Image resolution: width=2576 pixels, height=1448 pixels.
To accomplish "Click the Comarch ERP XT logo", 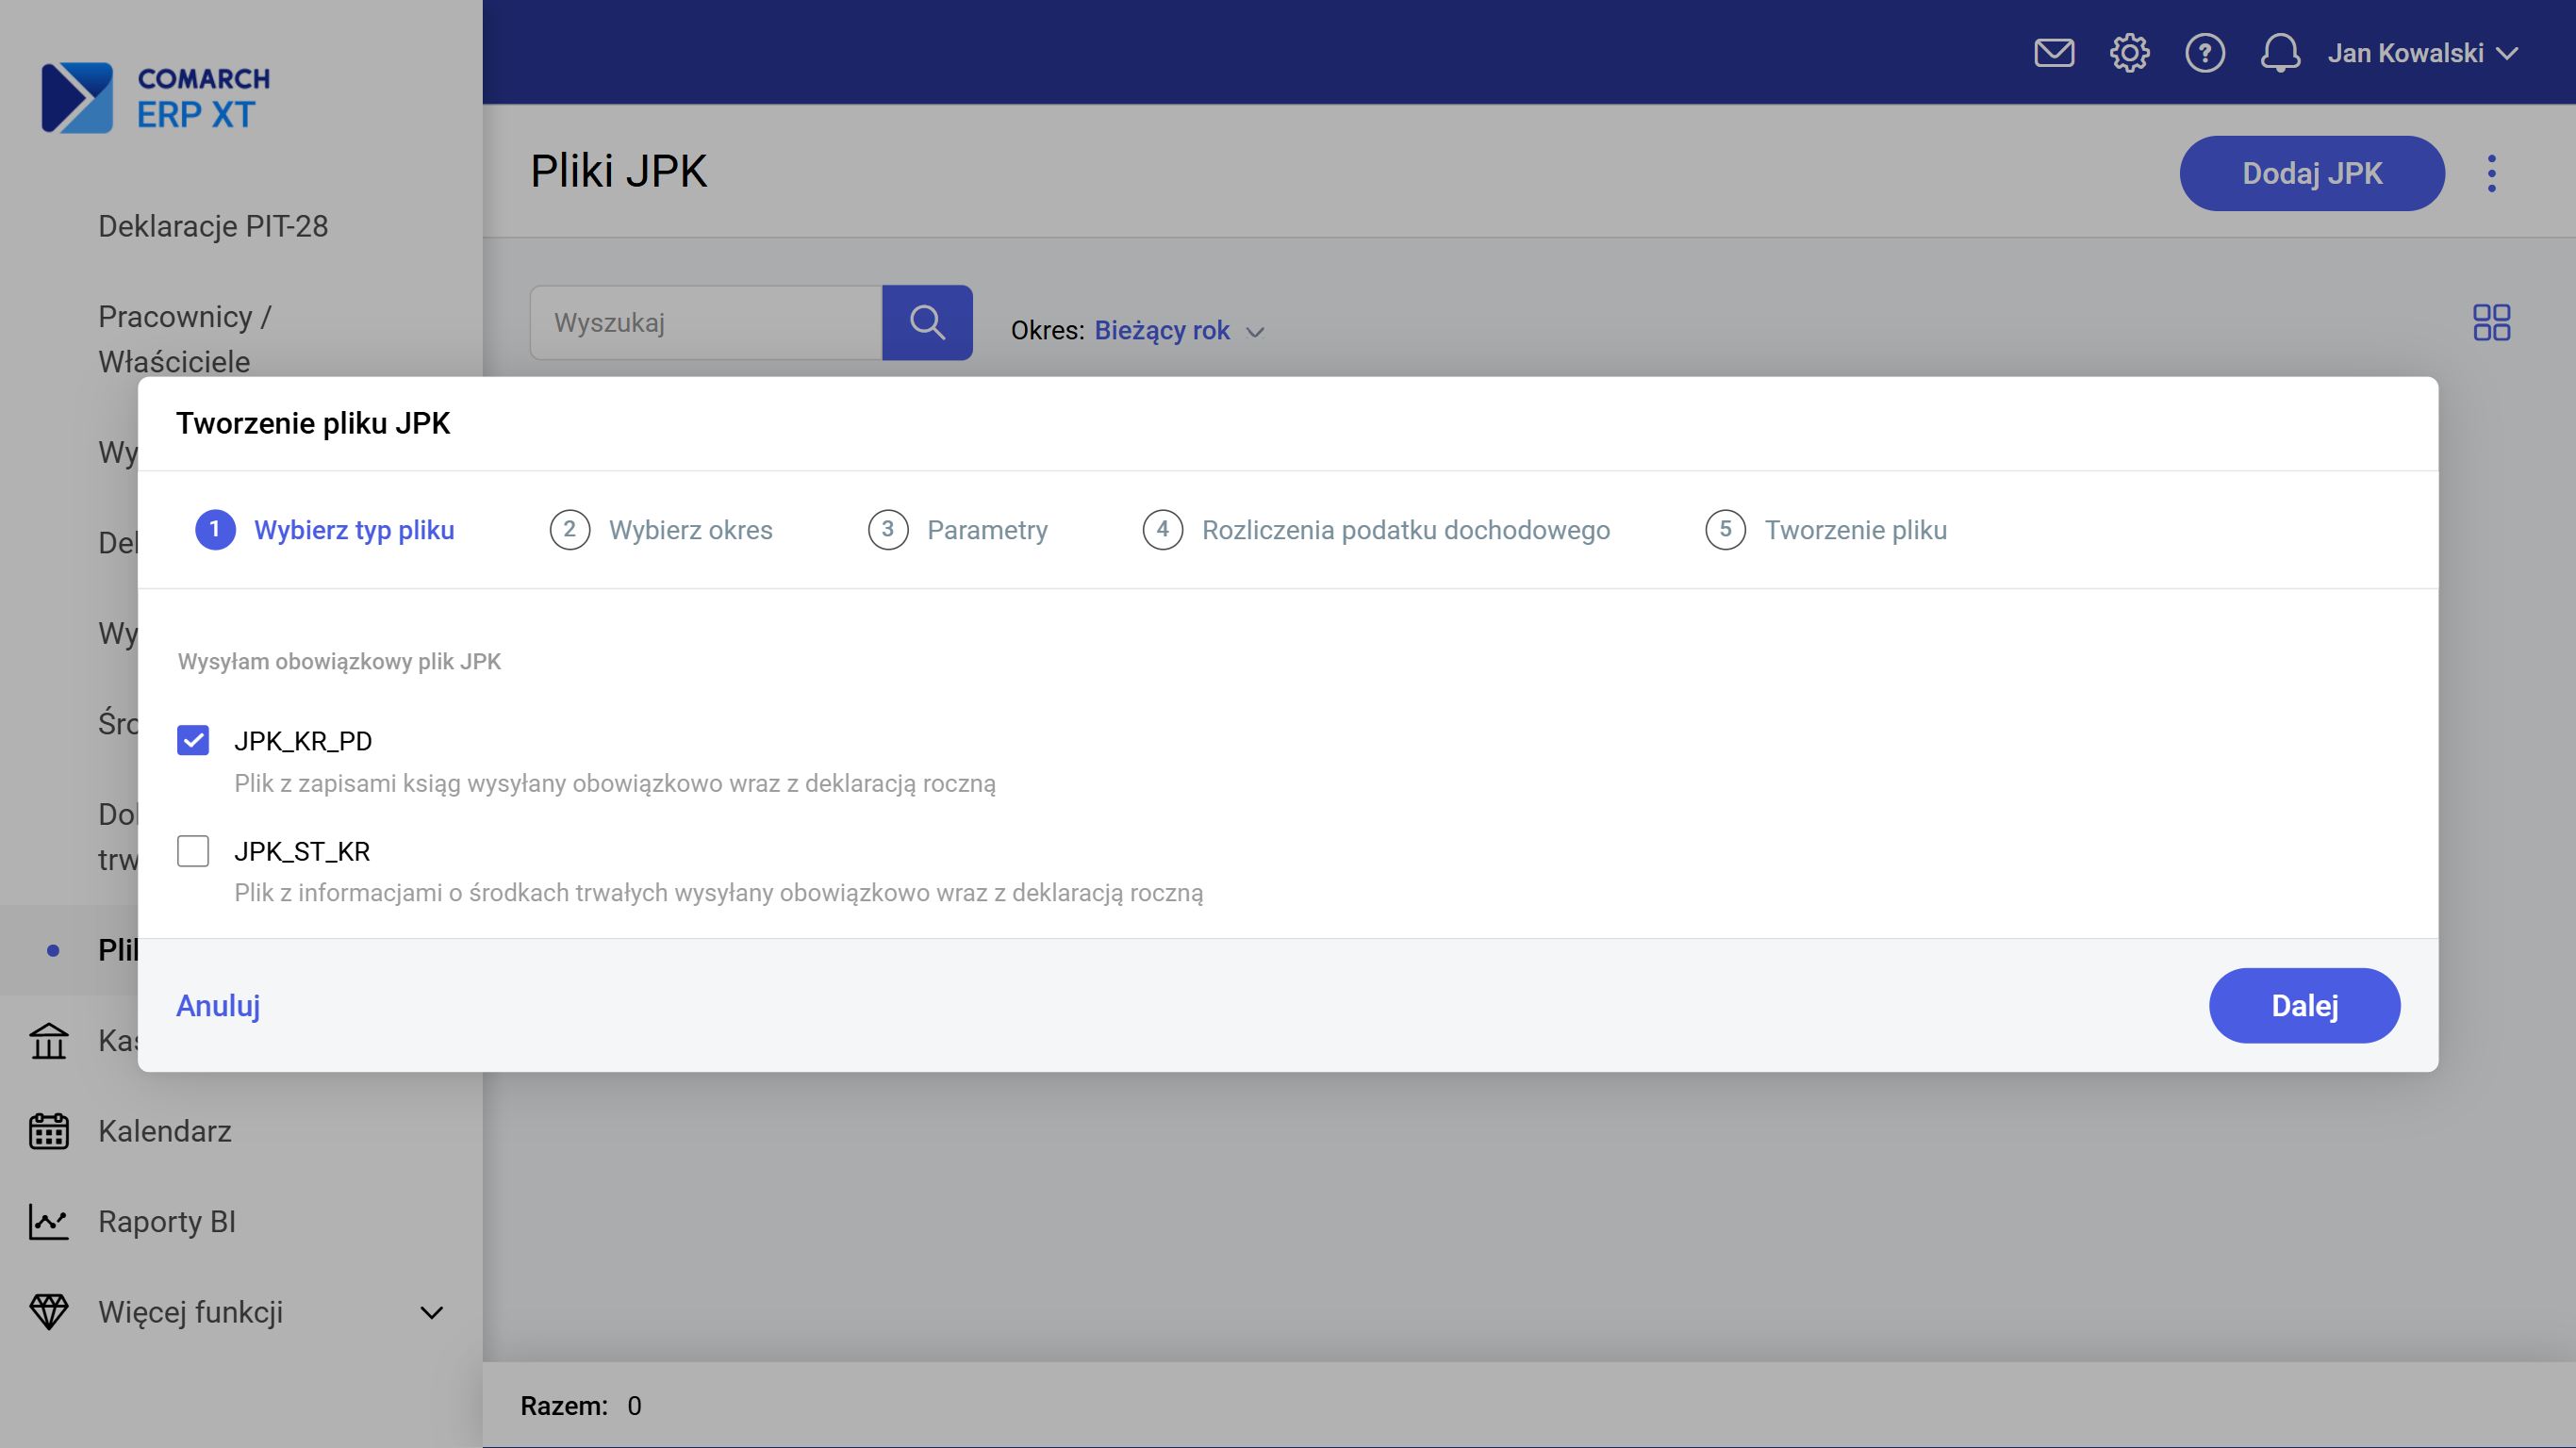I will tap(156, 97).
